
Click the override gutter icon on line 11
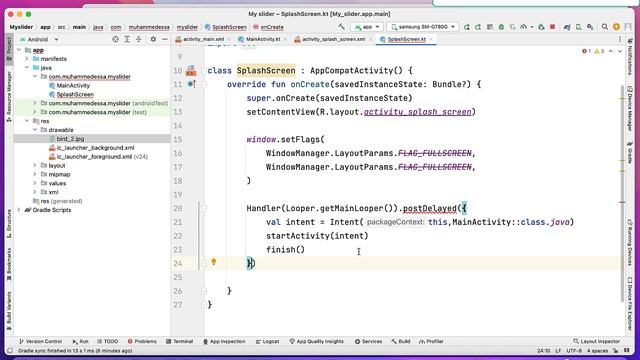[191, 84]
